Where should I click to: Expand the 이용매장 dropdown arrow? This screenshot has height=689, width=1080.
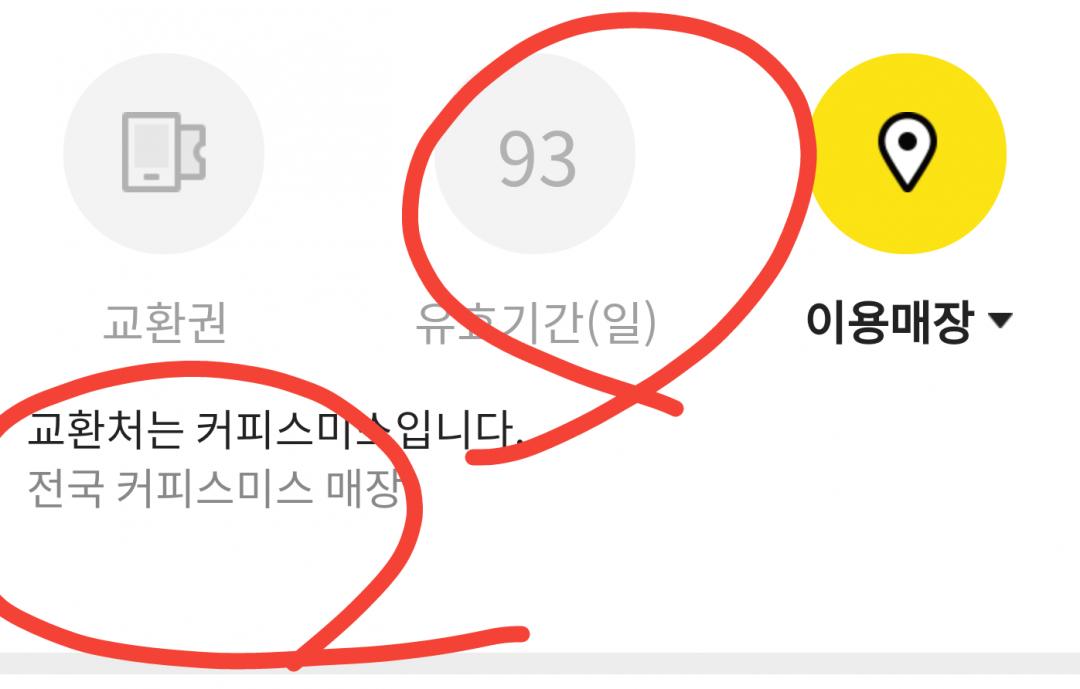pos(1000,320)
